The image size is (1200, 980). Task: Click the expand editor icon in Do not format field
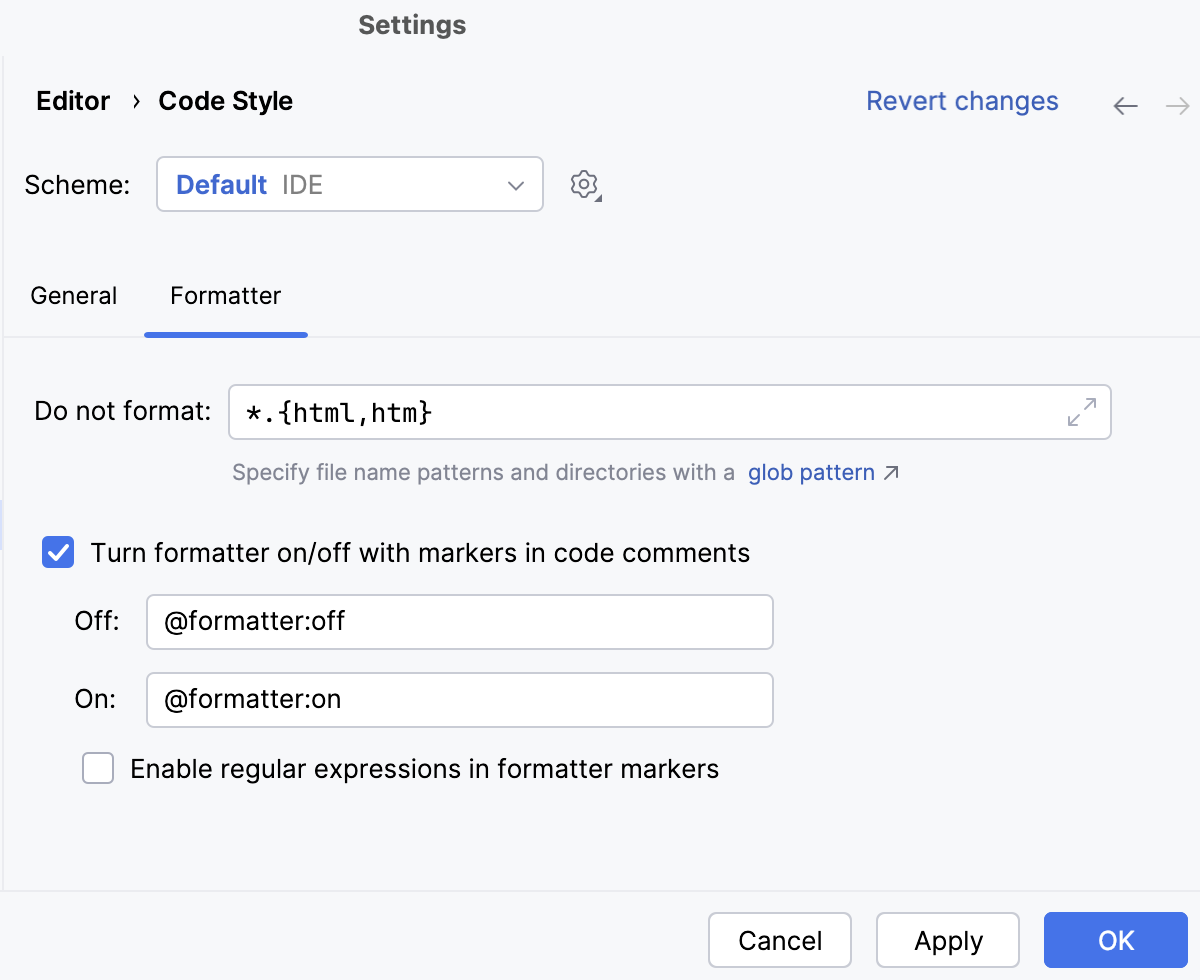1082,412
